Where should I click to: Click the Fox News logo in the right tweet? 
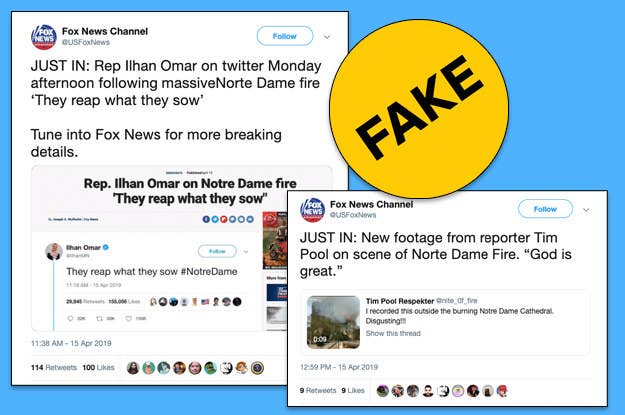tap(312, 210)
